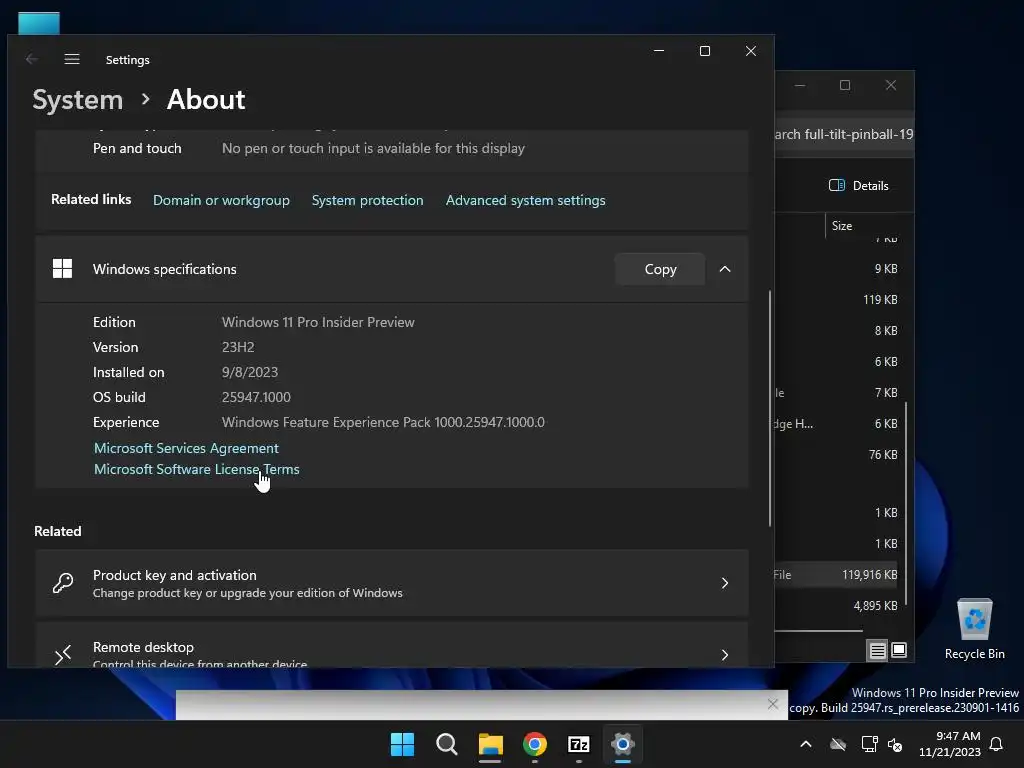Open File Explorer from the taskbar
The width and height of the screenshot is (1024, 768).
coord(490,744)
